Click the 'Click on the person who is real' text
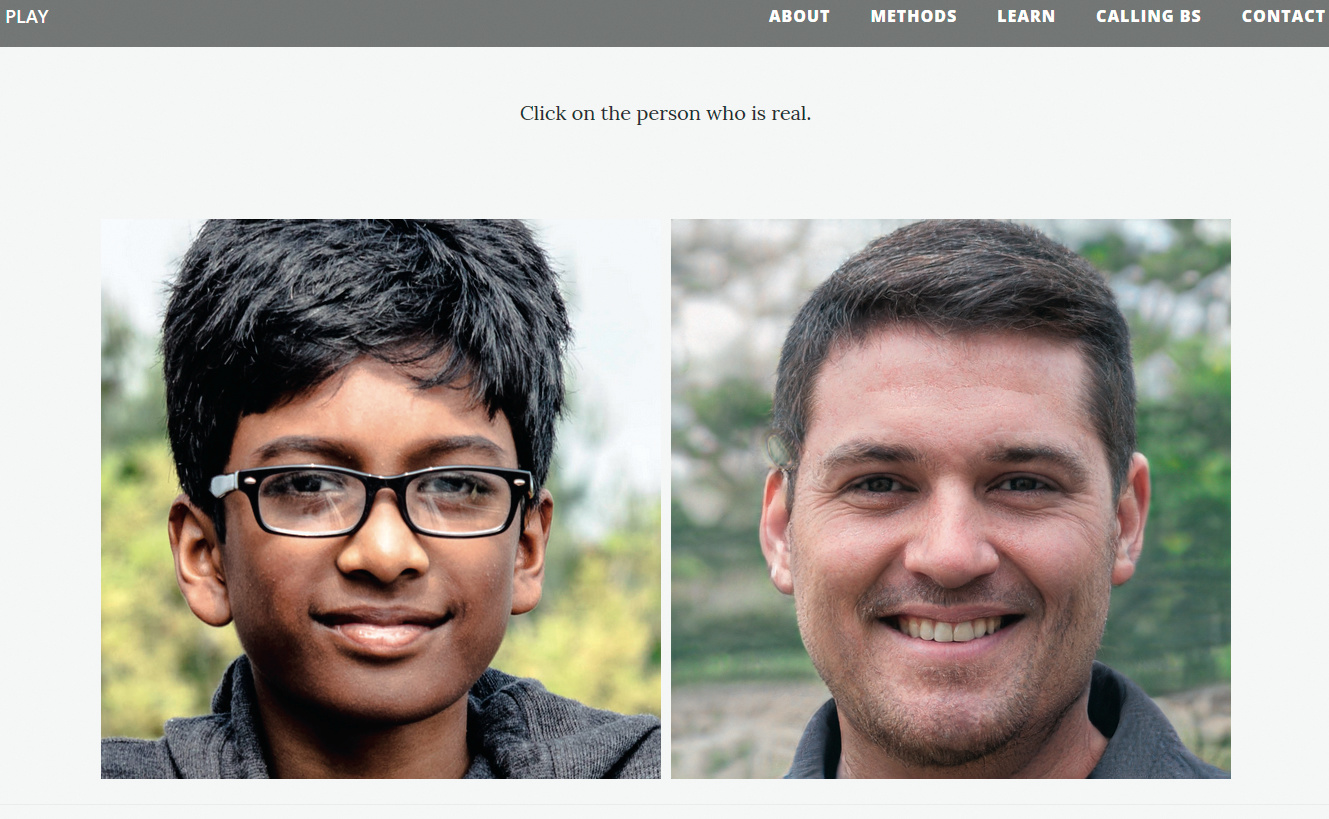 (665, 114)
